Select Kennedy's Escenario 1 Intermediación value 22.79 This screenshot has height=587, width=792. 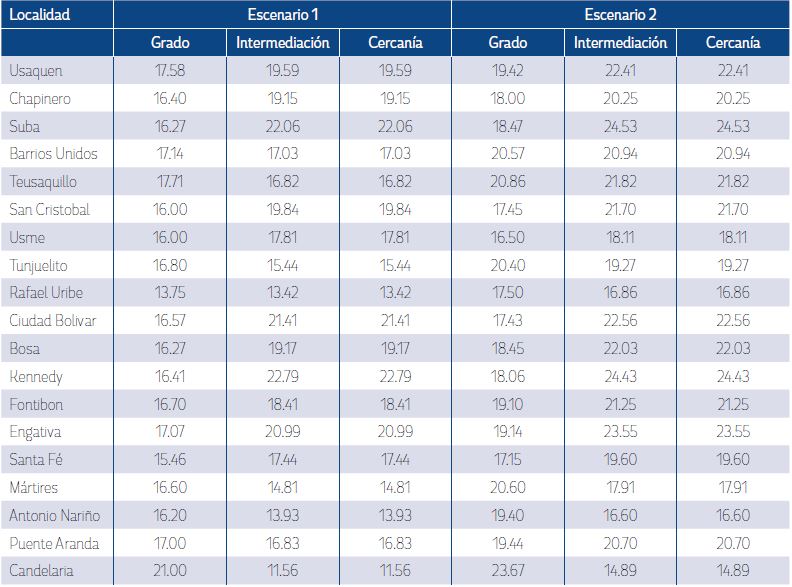tap(283, 377)
